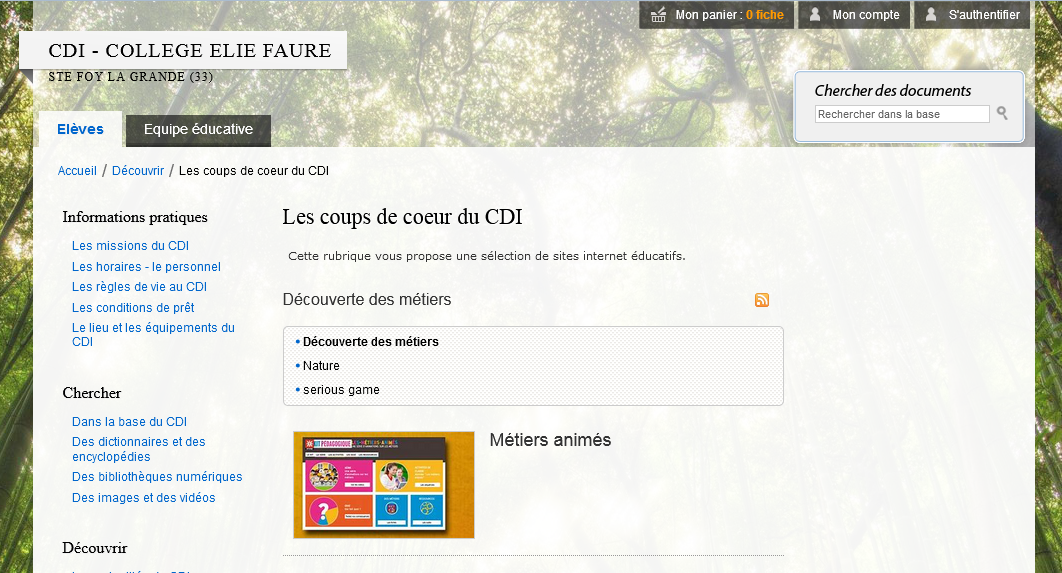Open Les missions du CDI

click(130, 246)
